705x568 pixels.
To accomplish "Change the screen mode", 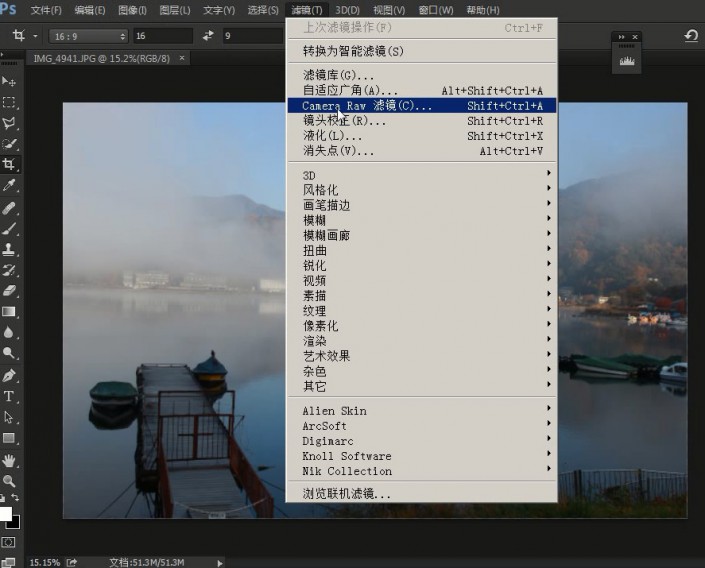I will click(9, 562).
